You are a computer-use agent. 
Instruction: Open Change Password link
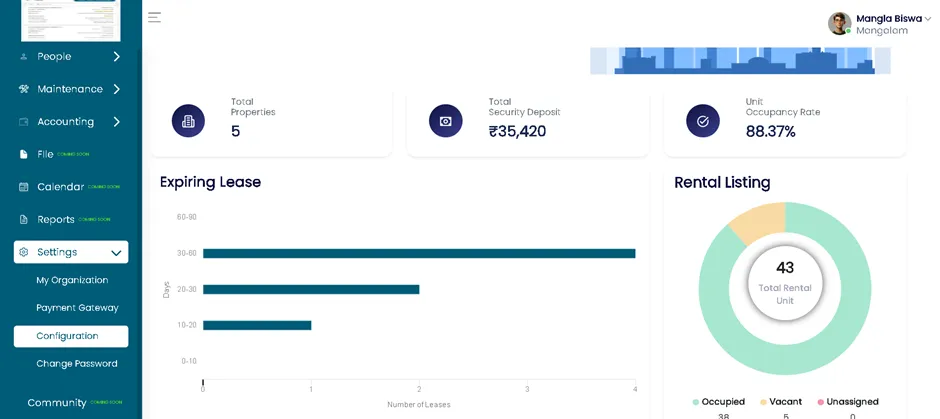click(77, 364)
